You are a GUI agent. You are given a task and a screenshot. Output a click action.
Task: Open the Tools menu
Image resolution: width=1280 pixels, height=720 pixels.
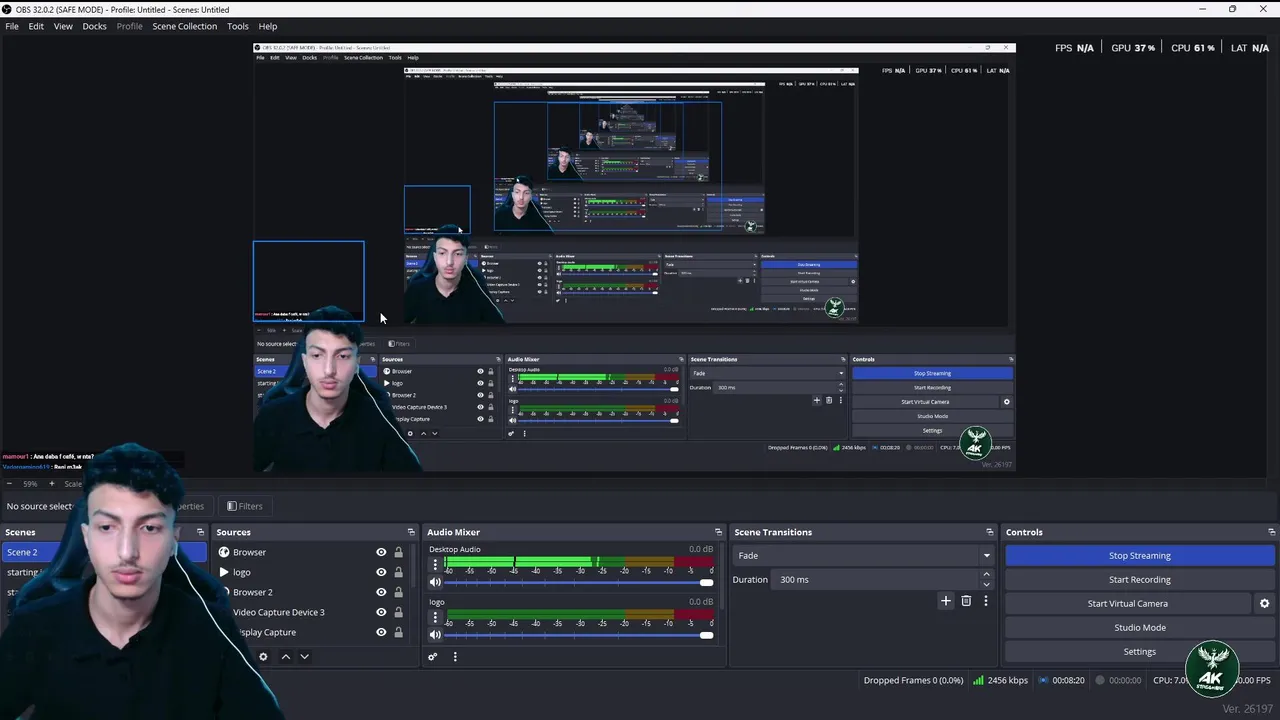point(238,26)
